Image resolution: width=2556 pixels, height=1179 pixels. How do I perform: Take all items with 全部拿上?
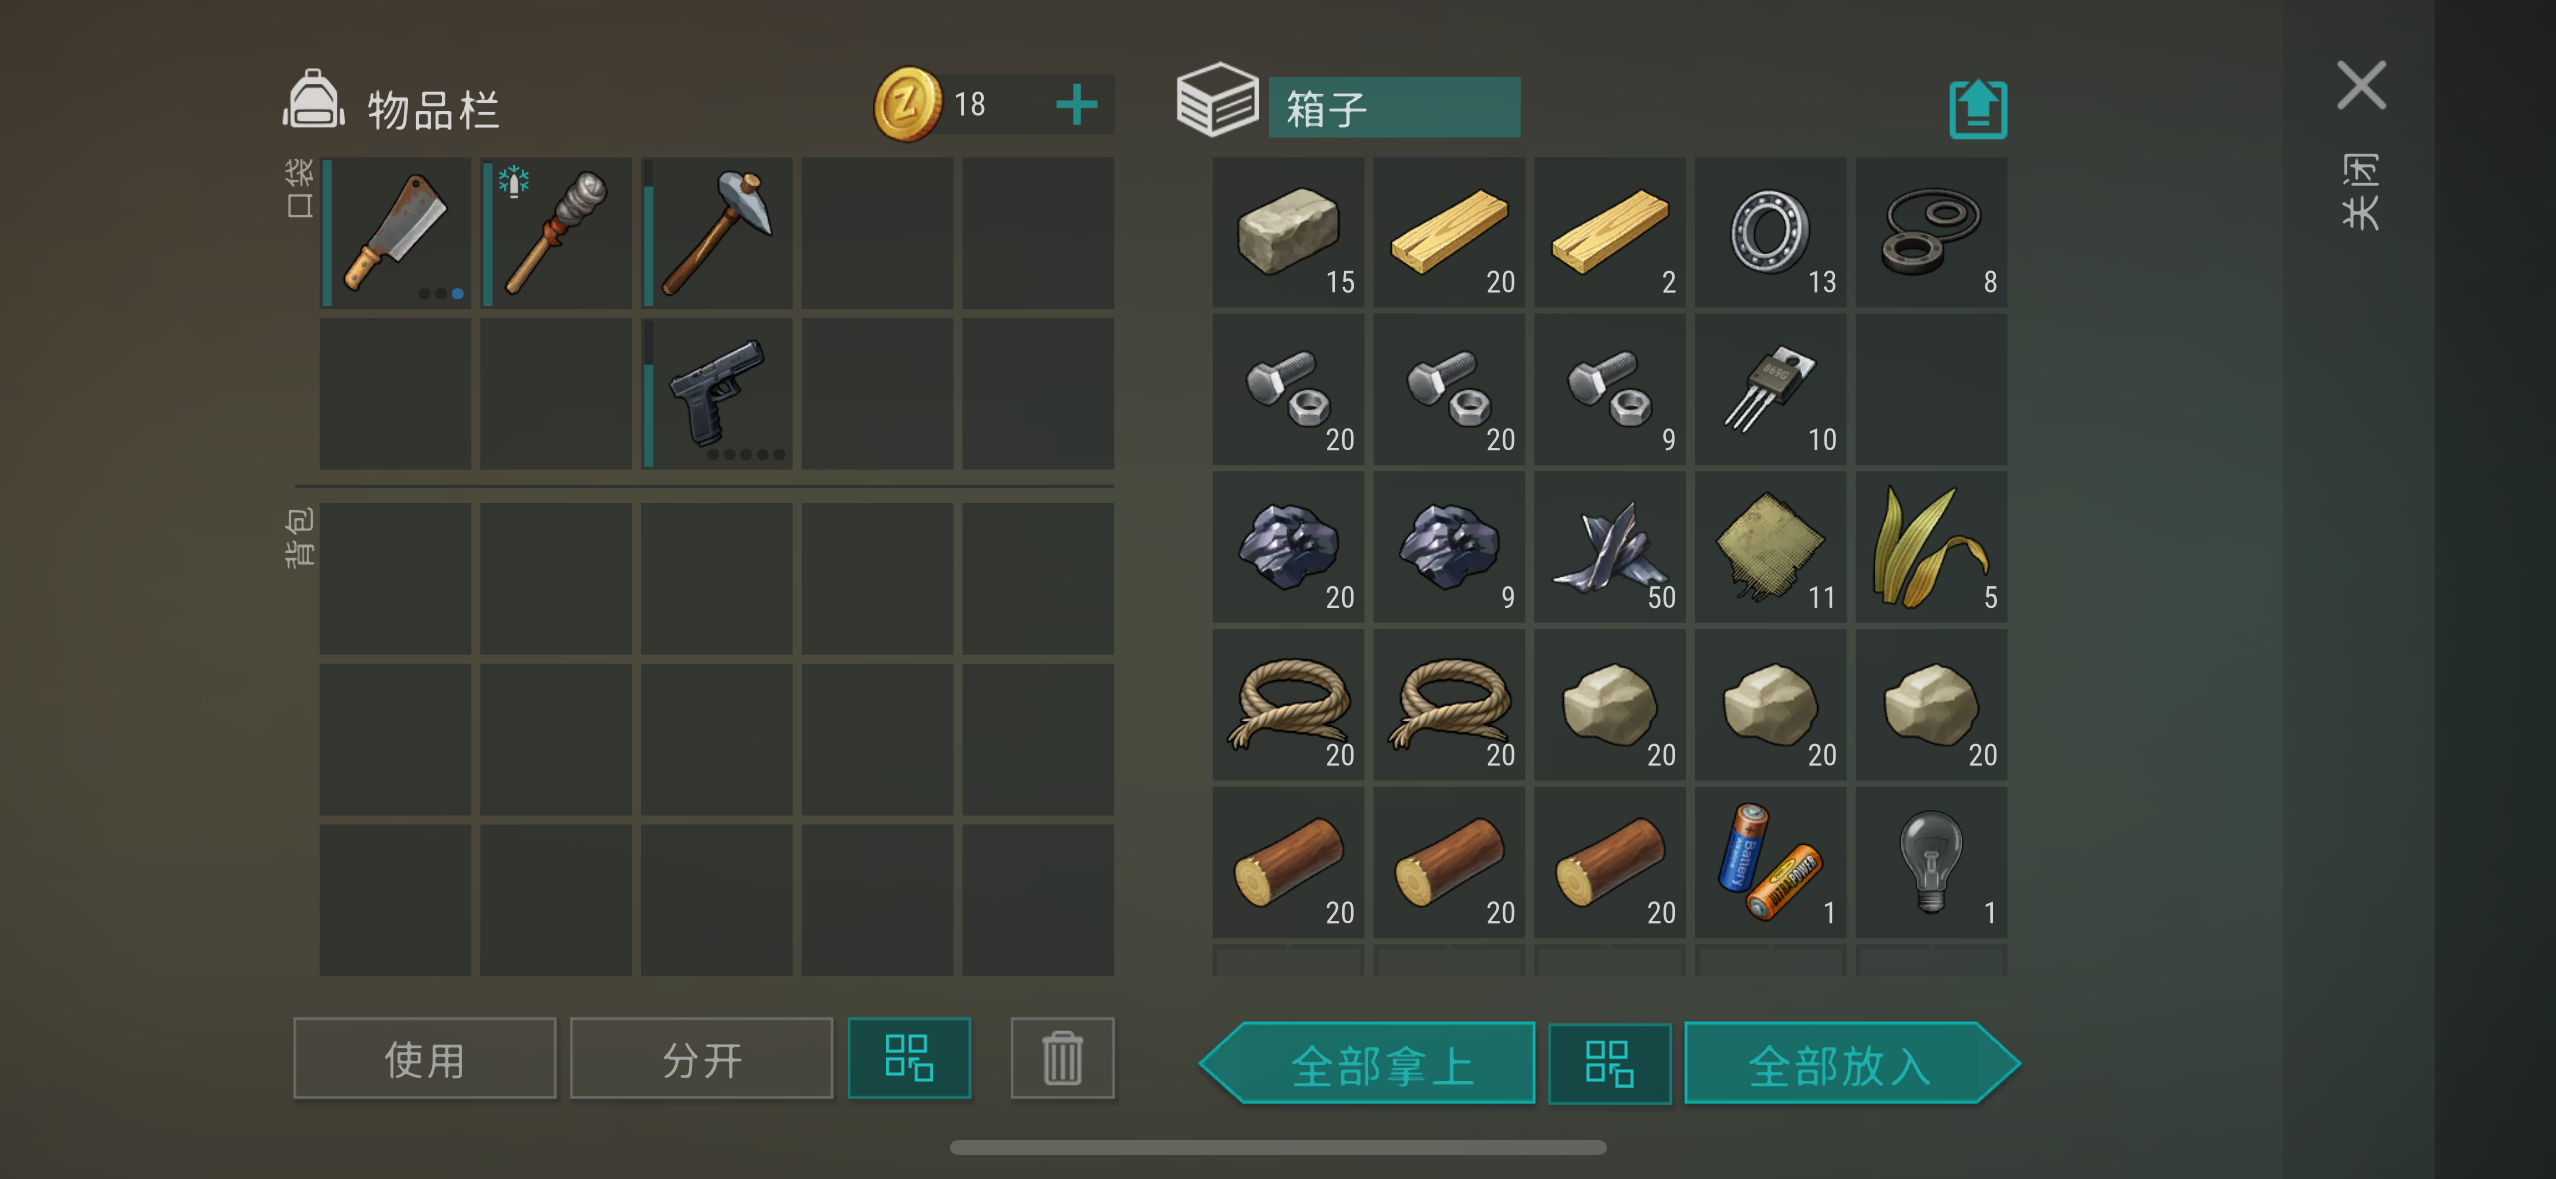pos(1368,1063)
